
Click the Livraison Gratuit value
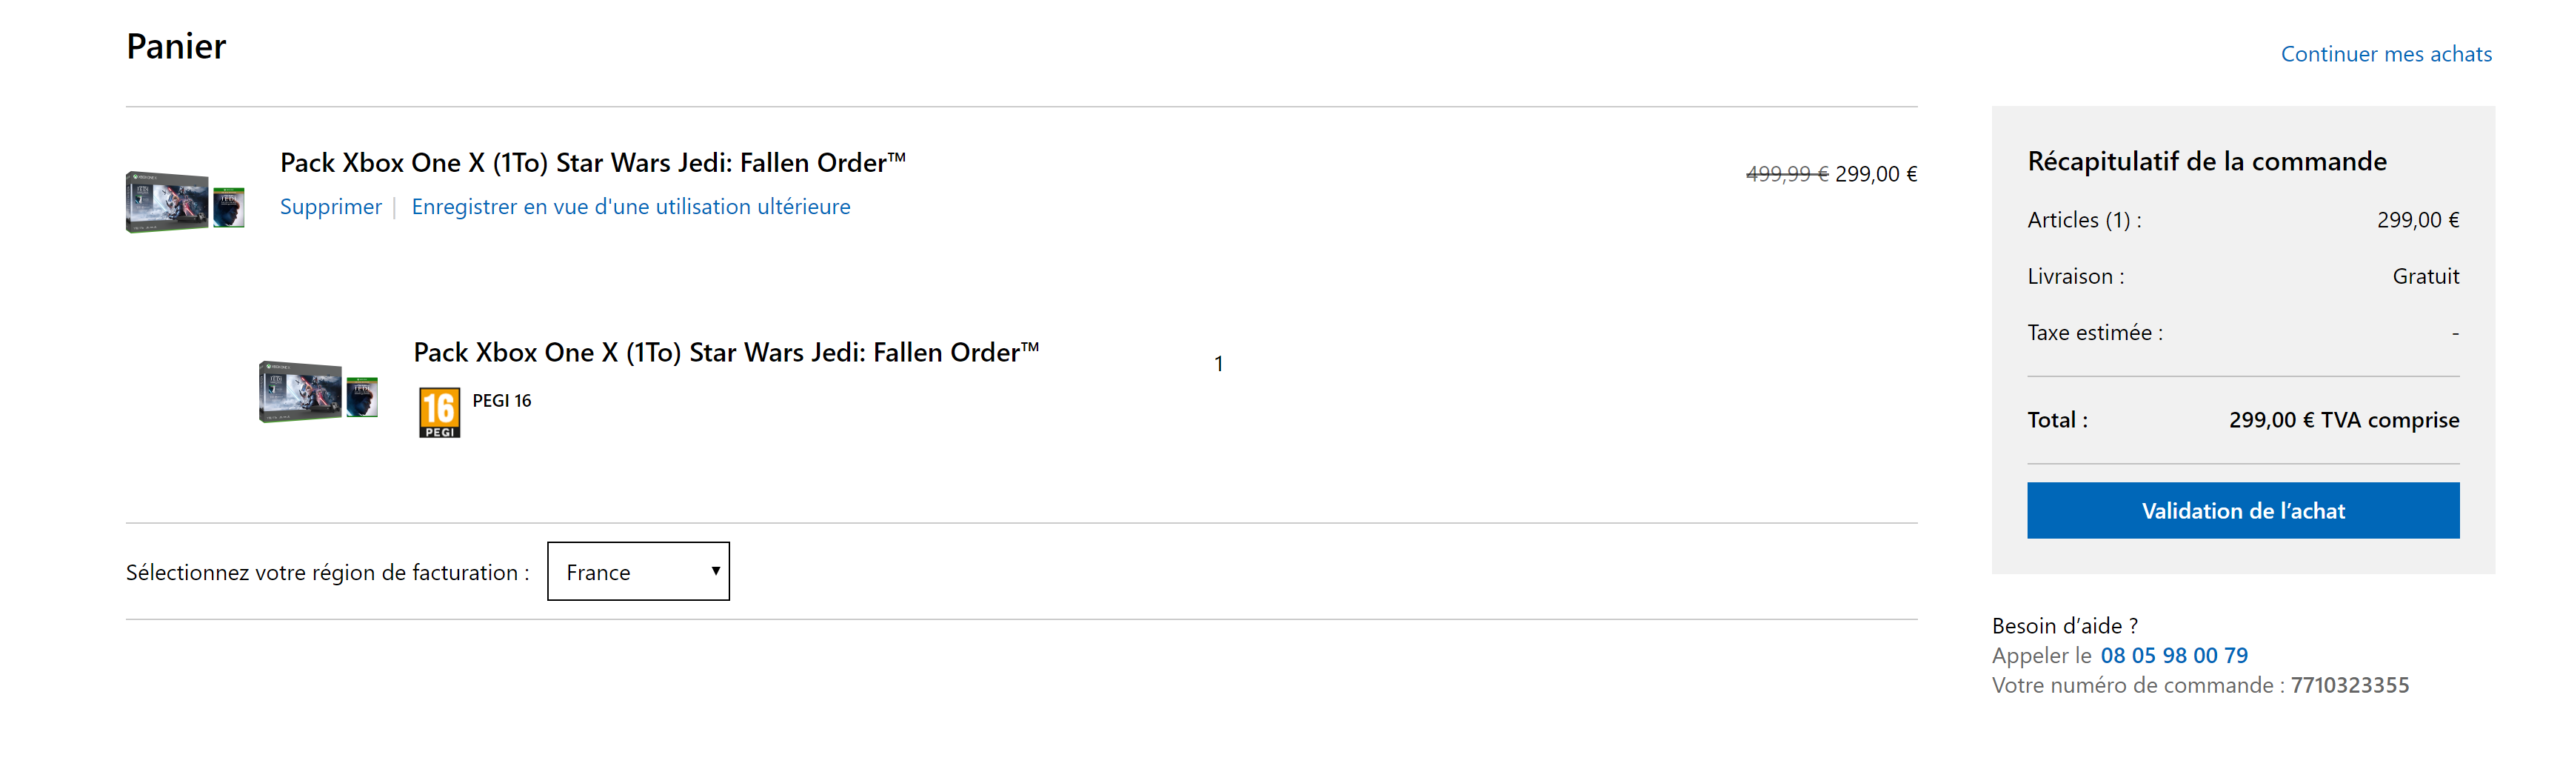[2424, 276]
